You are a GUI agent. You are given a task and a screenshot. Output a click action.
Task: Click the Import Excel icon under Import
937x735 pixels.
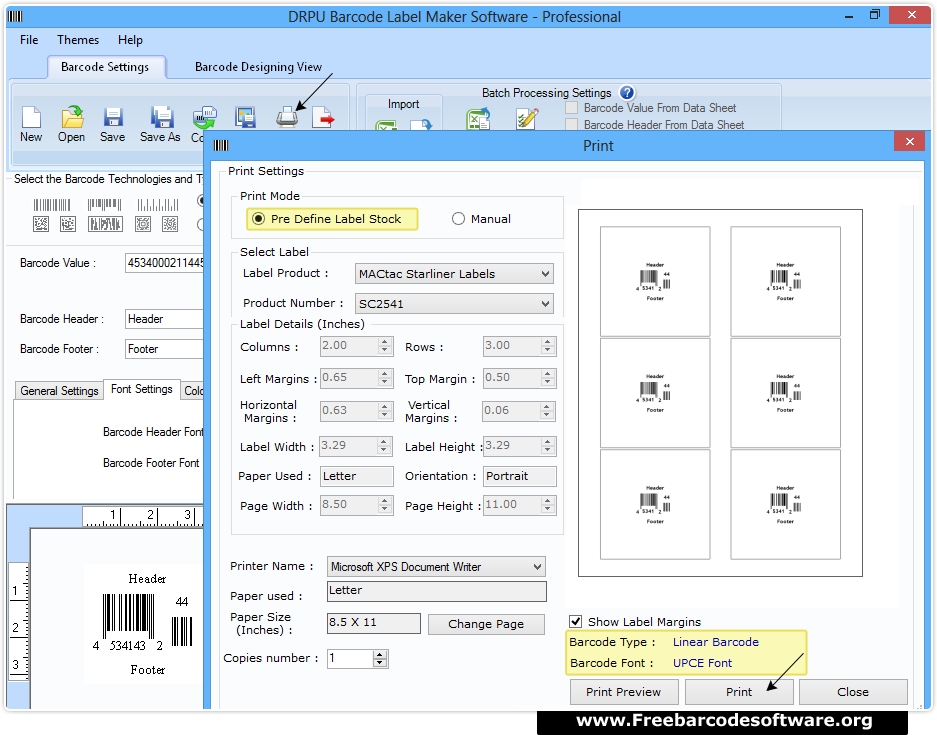pyautogui.click(x=386, y=125)
